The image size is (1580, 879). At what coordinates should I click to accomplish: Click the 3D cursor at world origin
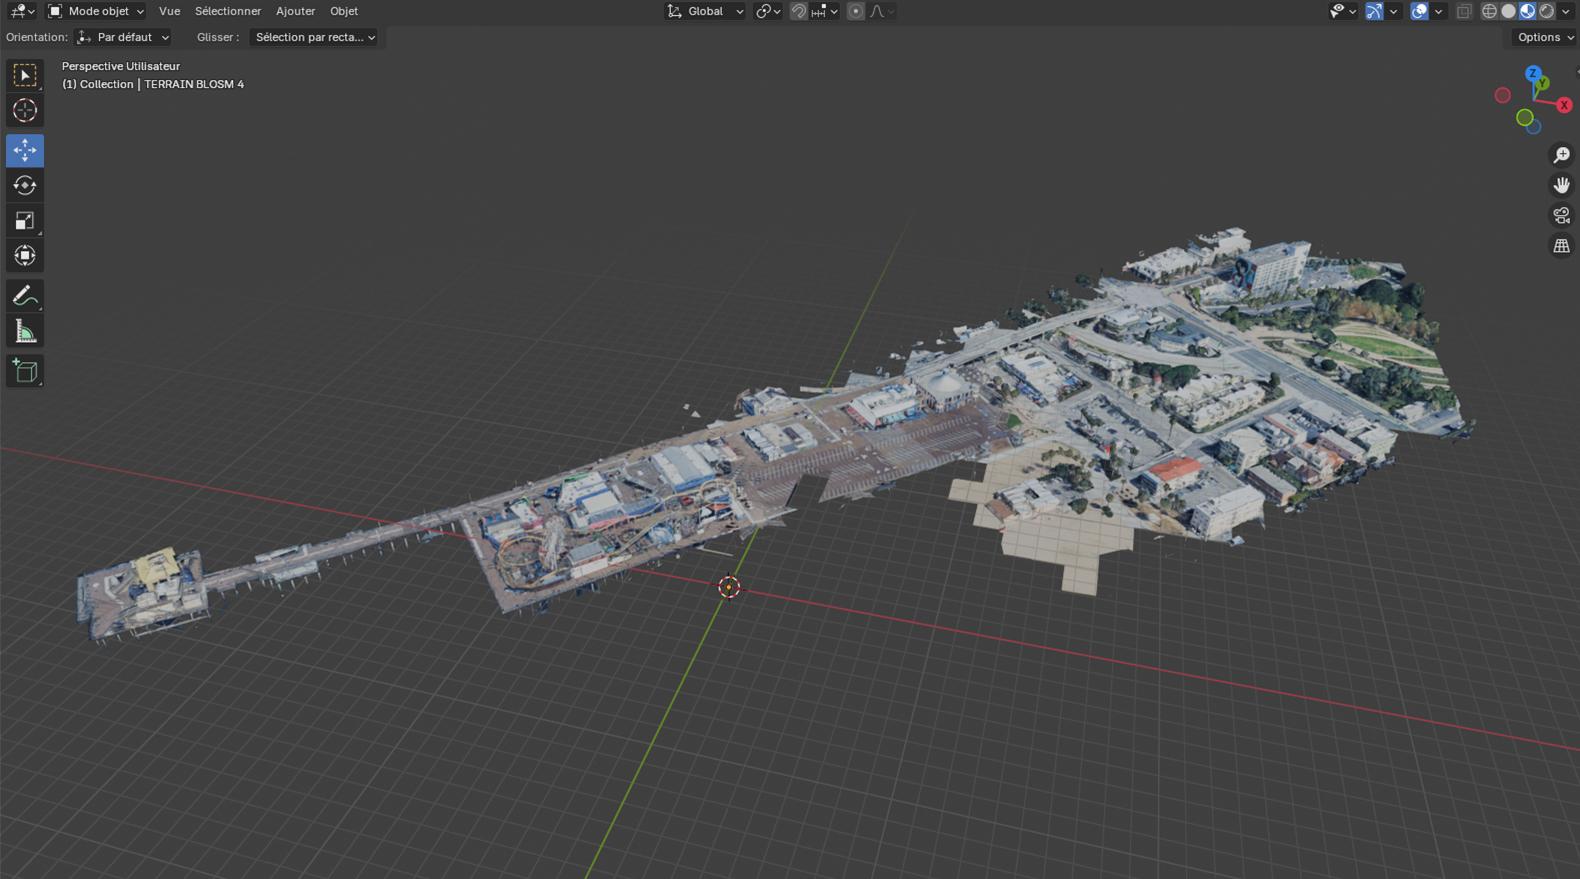729,587
